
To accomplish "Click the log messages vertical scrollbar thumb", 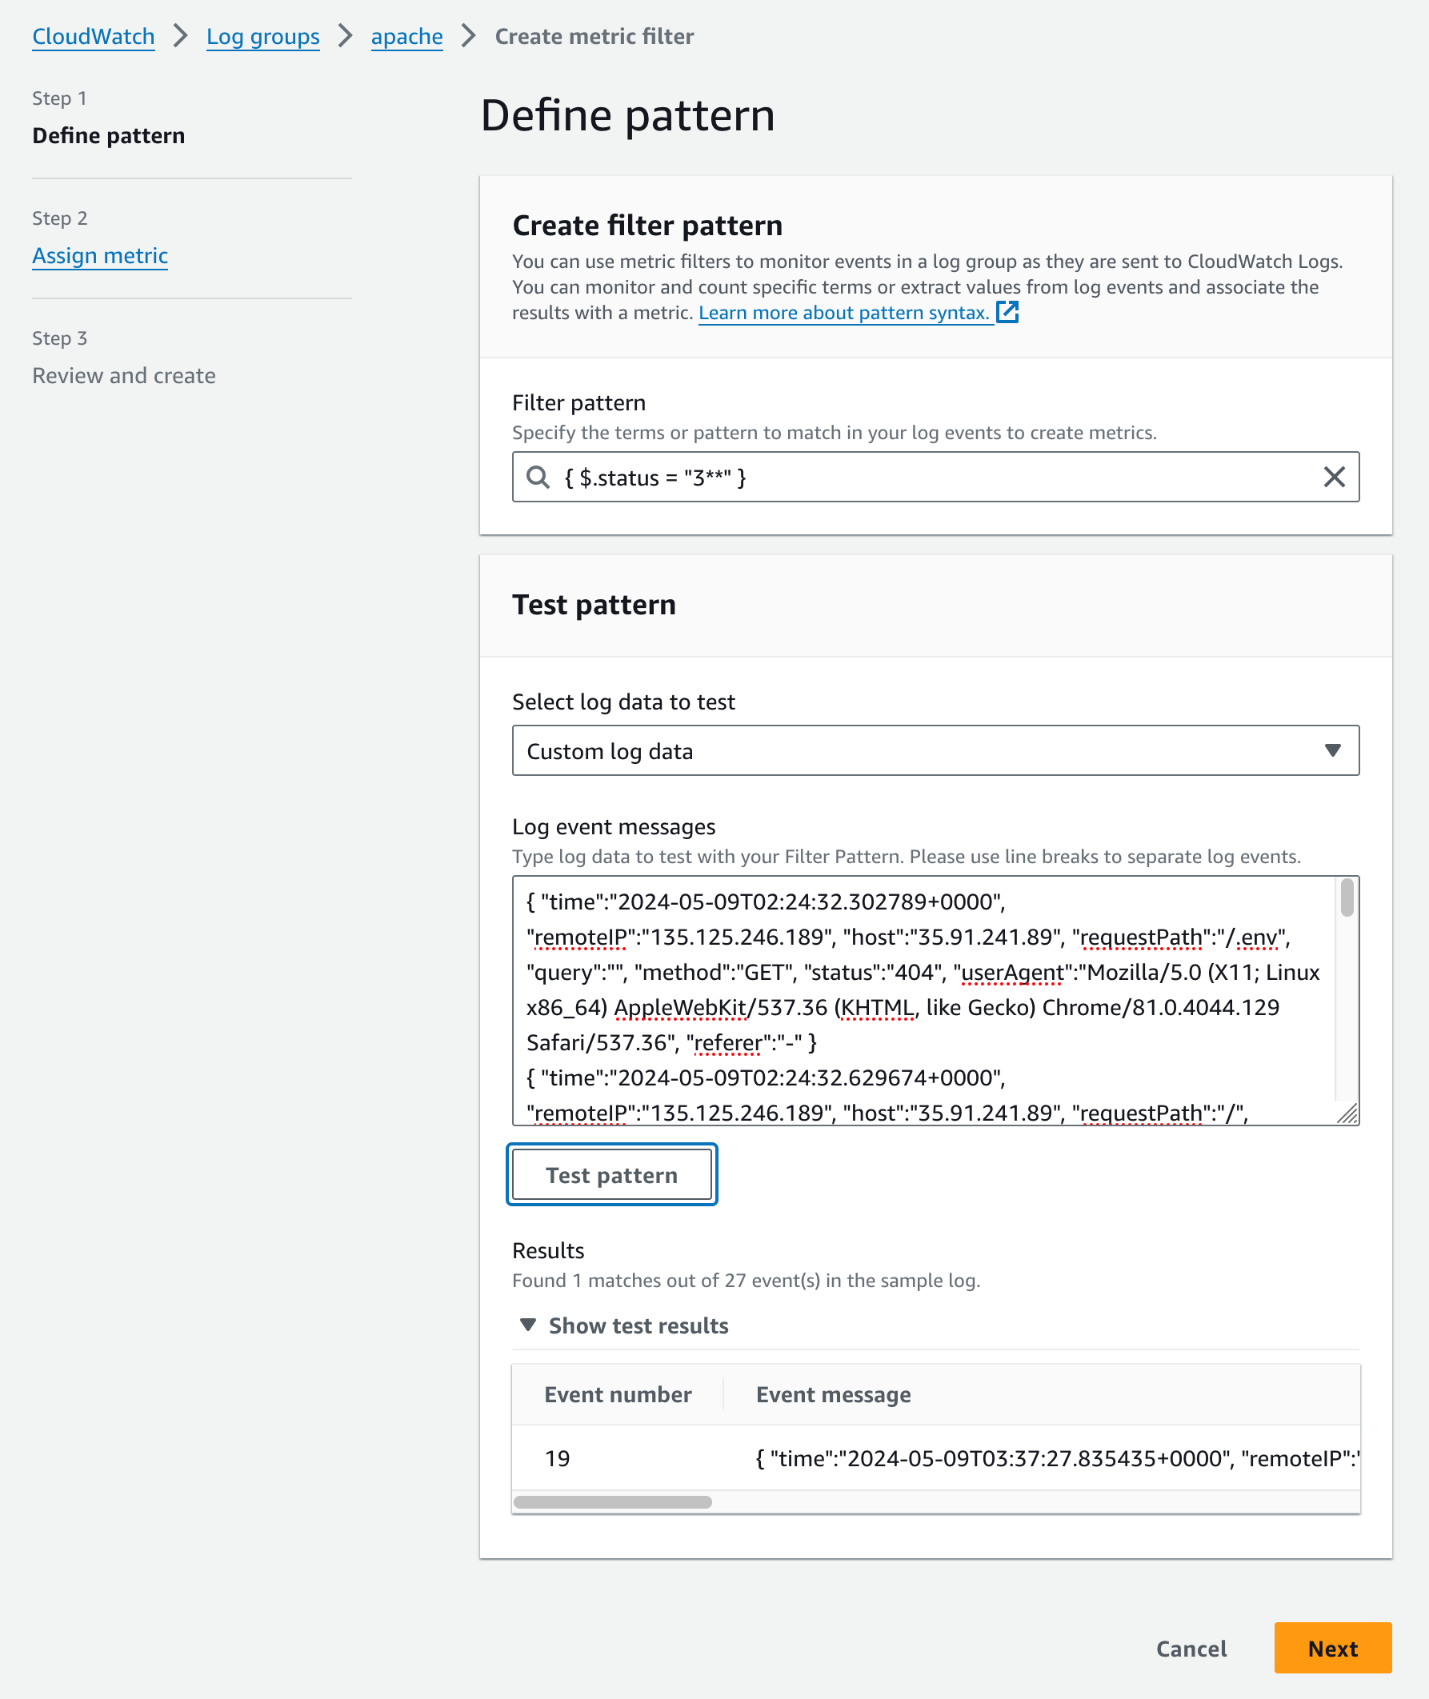I will (x=1347, y=898).
